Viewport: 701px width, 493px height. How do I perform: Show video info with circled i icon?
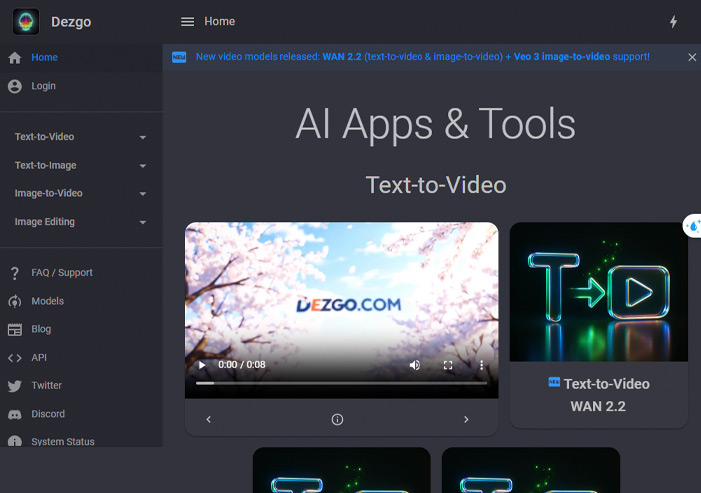coord(338,419)
